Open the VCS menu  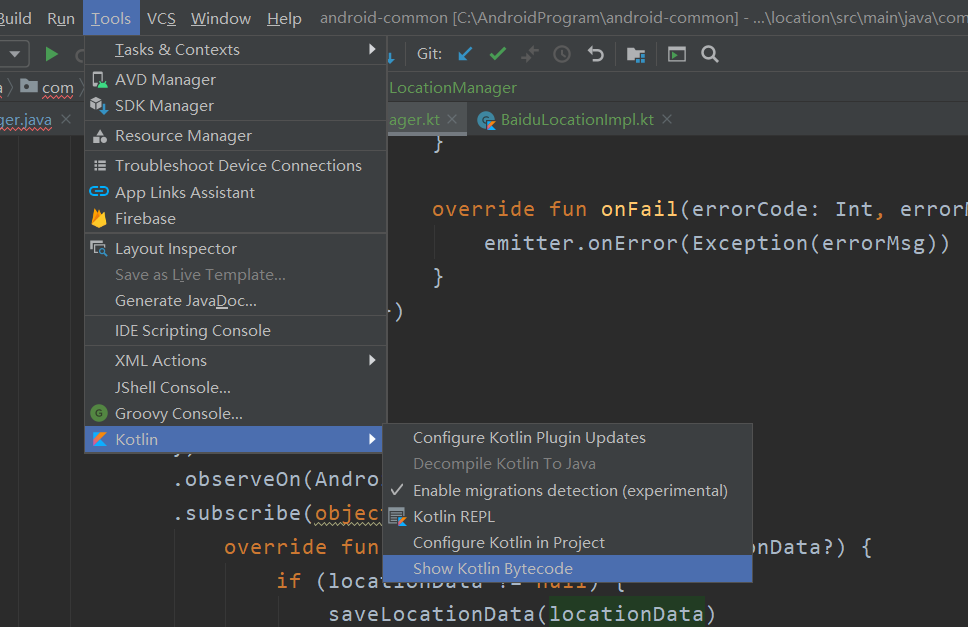[161, 19]
